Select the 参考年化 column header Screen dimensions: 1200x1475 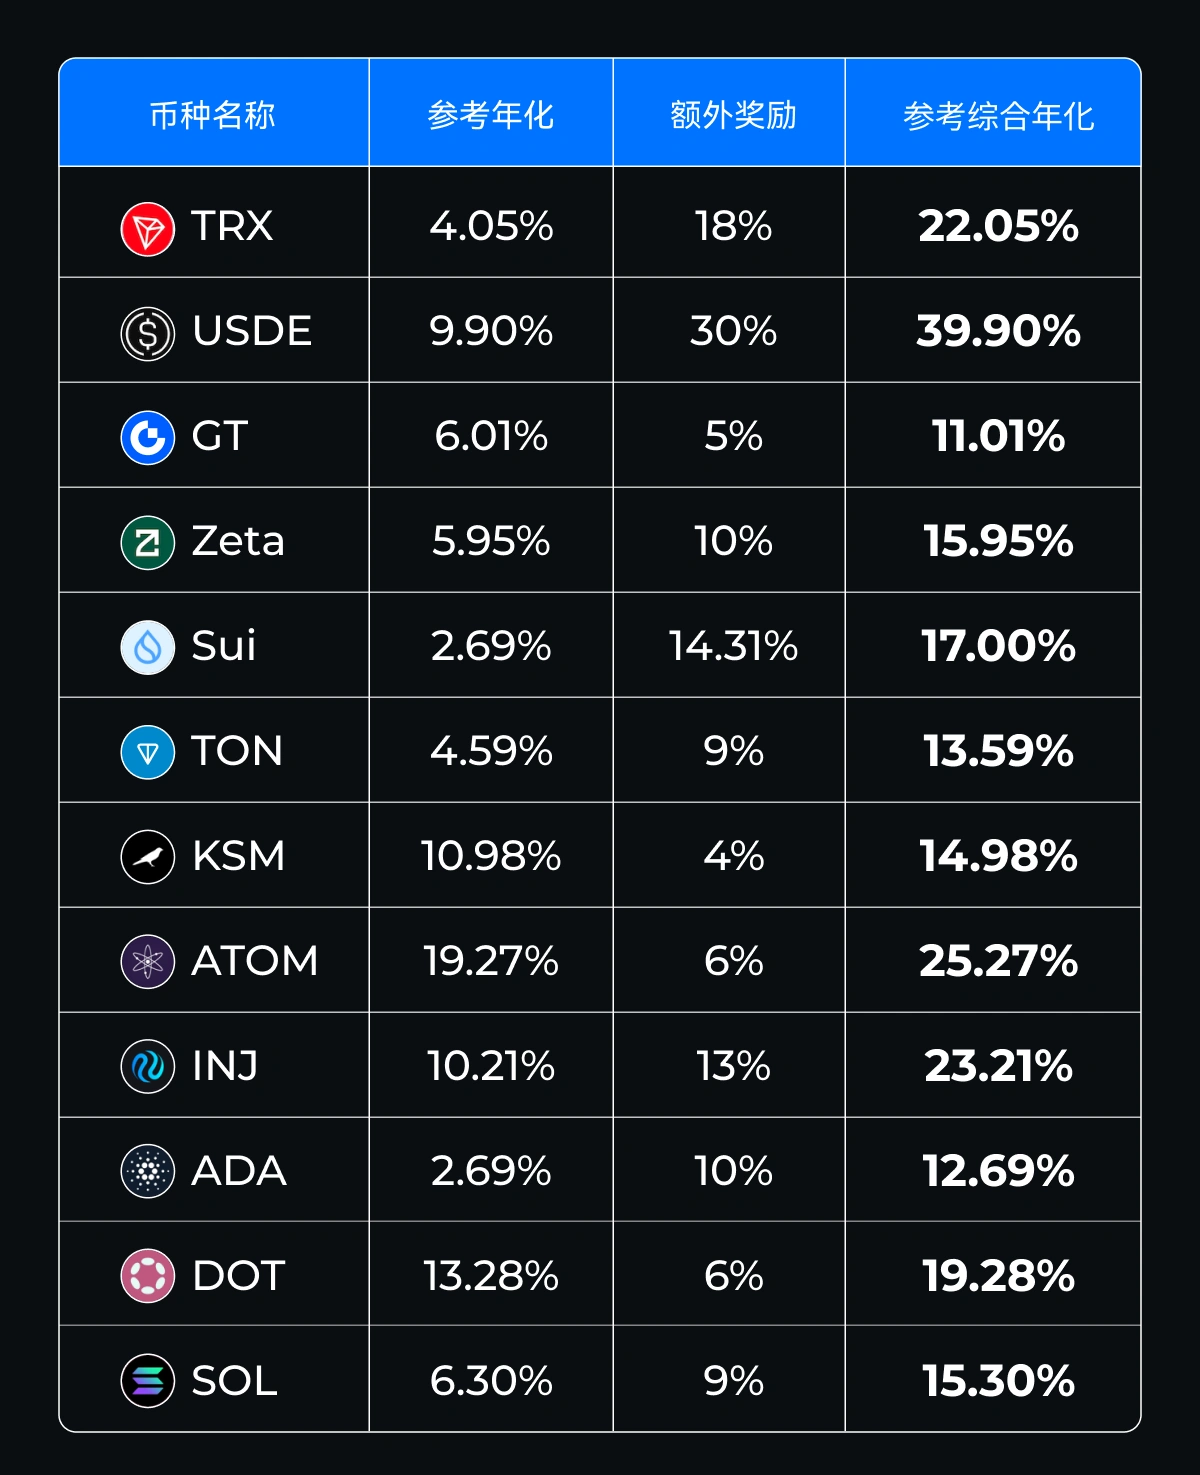490,115
